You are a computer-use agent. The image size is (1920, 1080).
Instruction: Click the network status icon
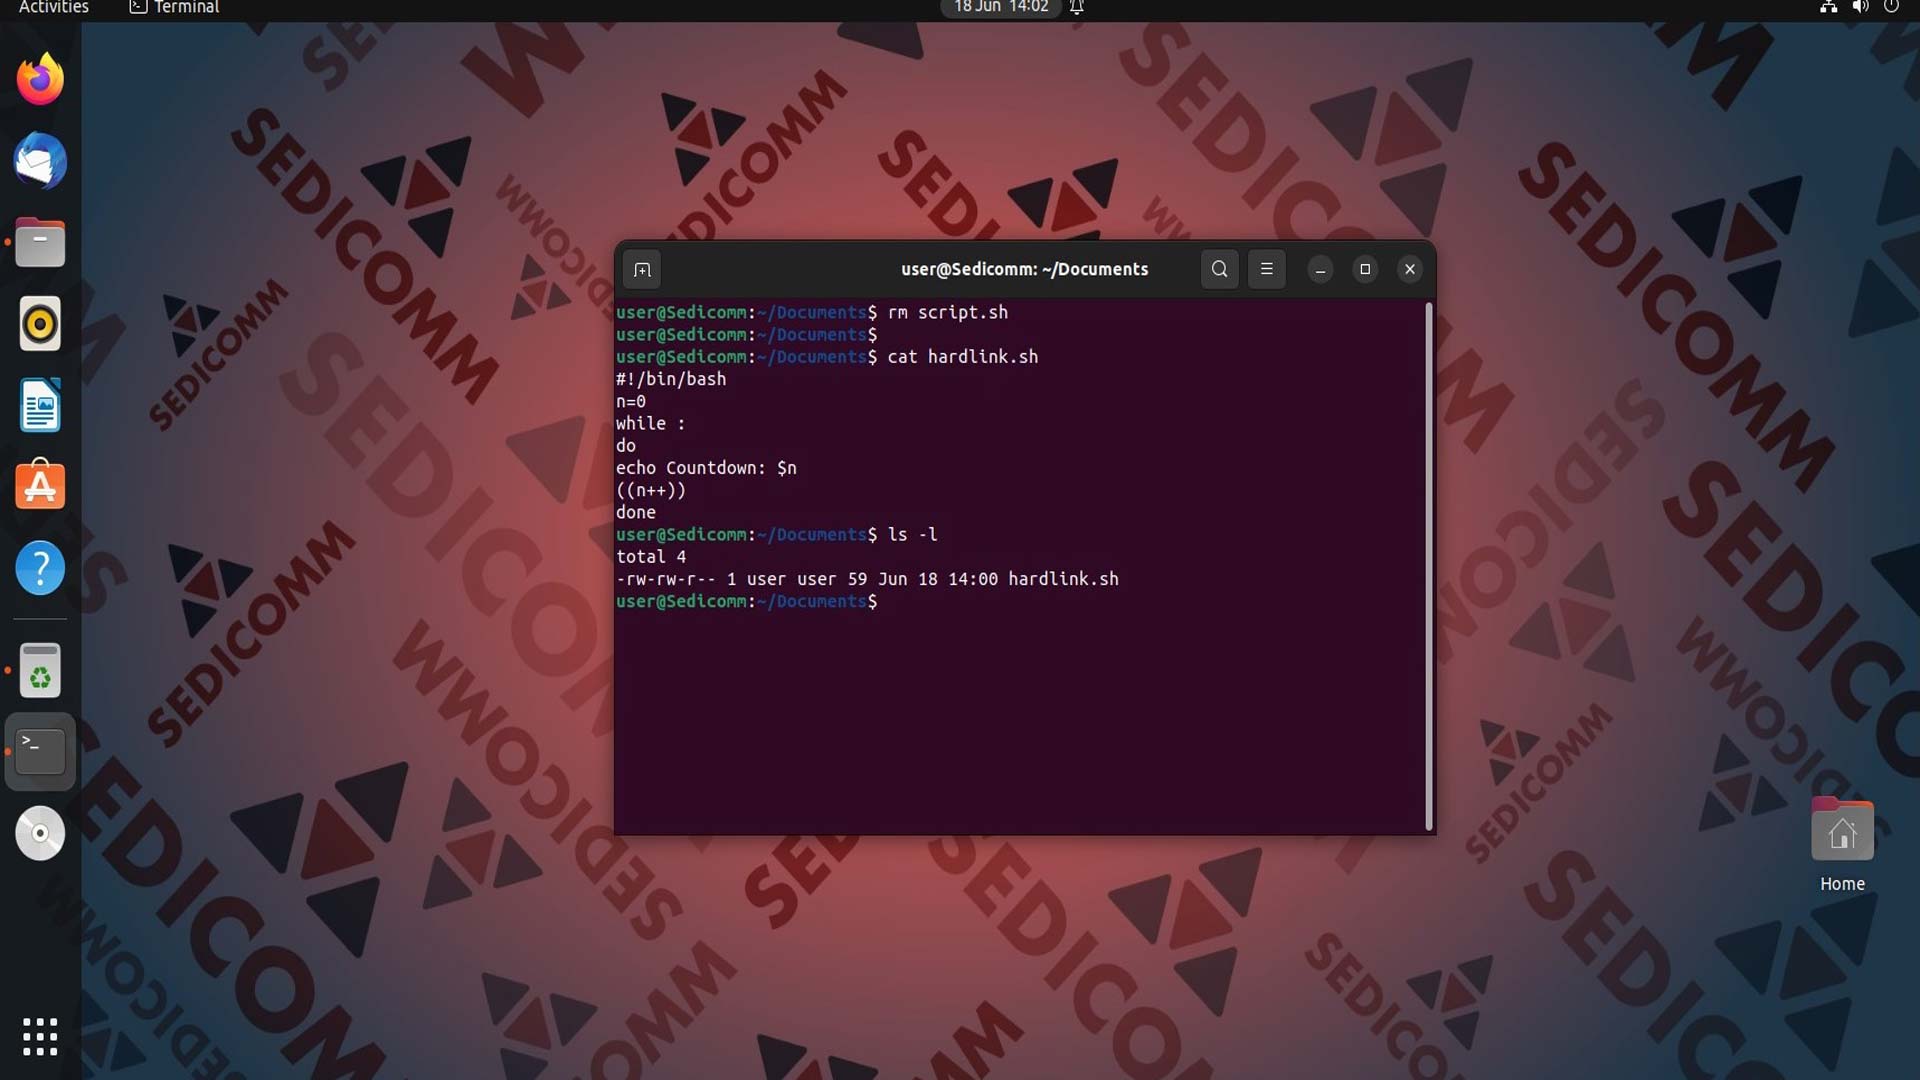point(1828,7)
